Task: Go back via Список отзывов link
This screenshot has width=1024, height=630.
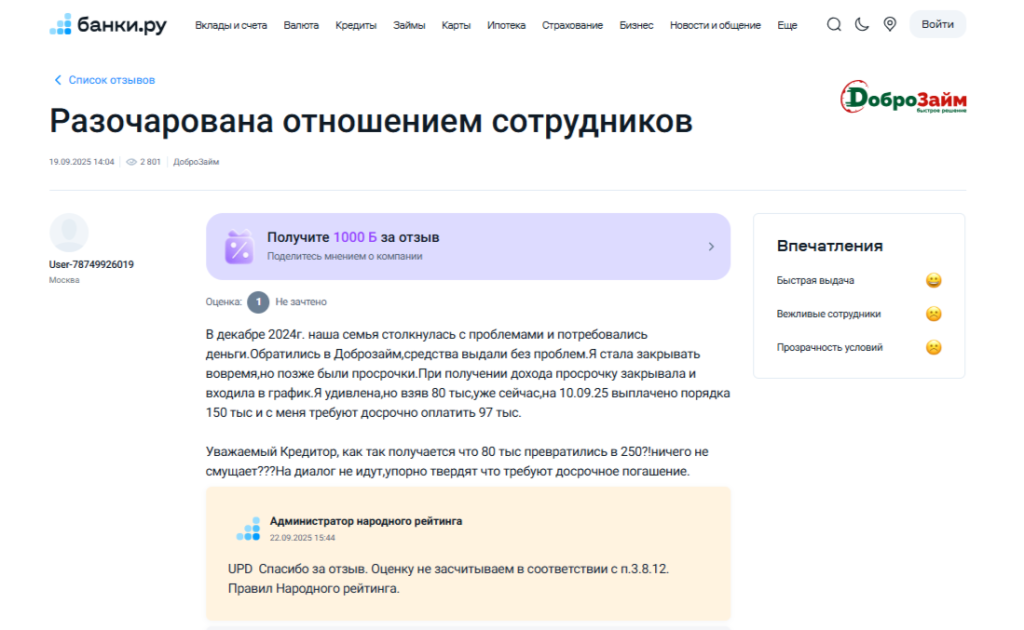Action: pyautogui.click(x=112, y=80)
